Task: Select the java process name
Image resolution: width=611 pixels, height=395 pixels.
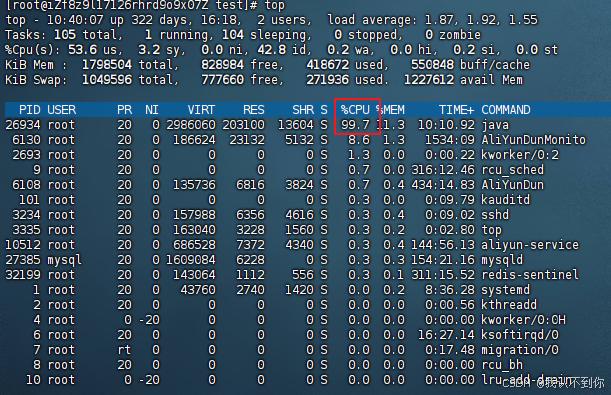Action: [x=495, y=125]
